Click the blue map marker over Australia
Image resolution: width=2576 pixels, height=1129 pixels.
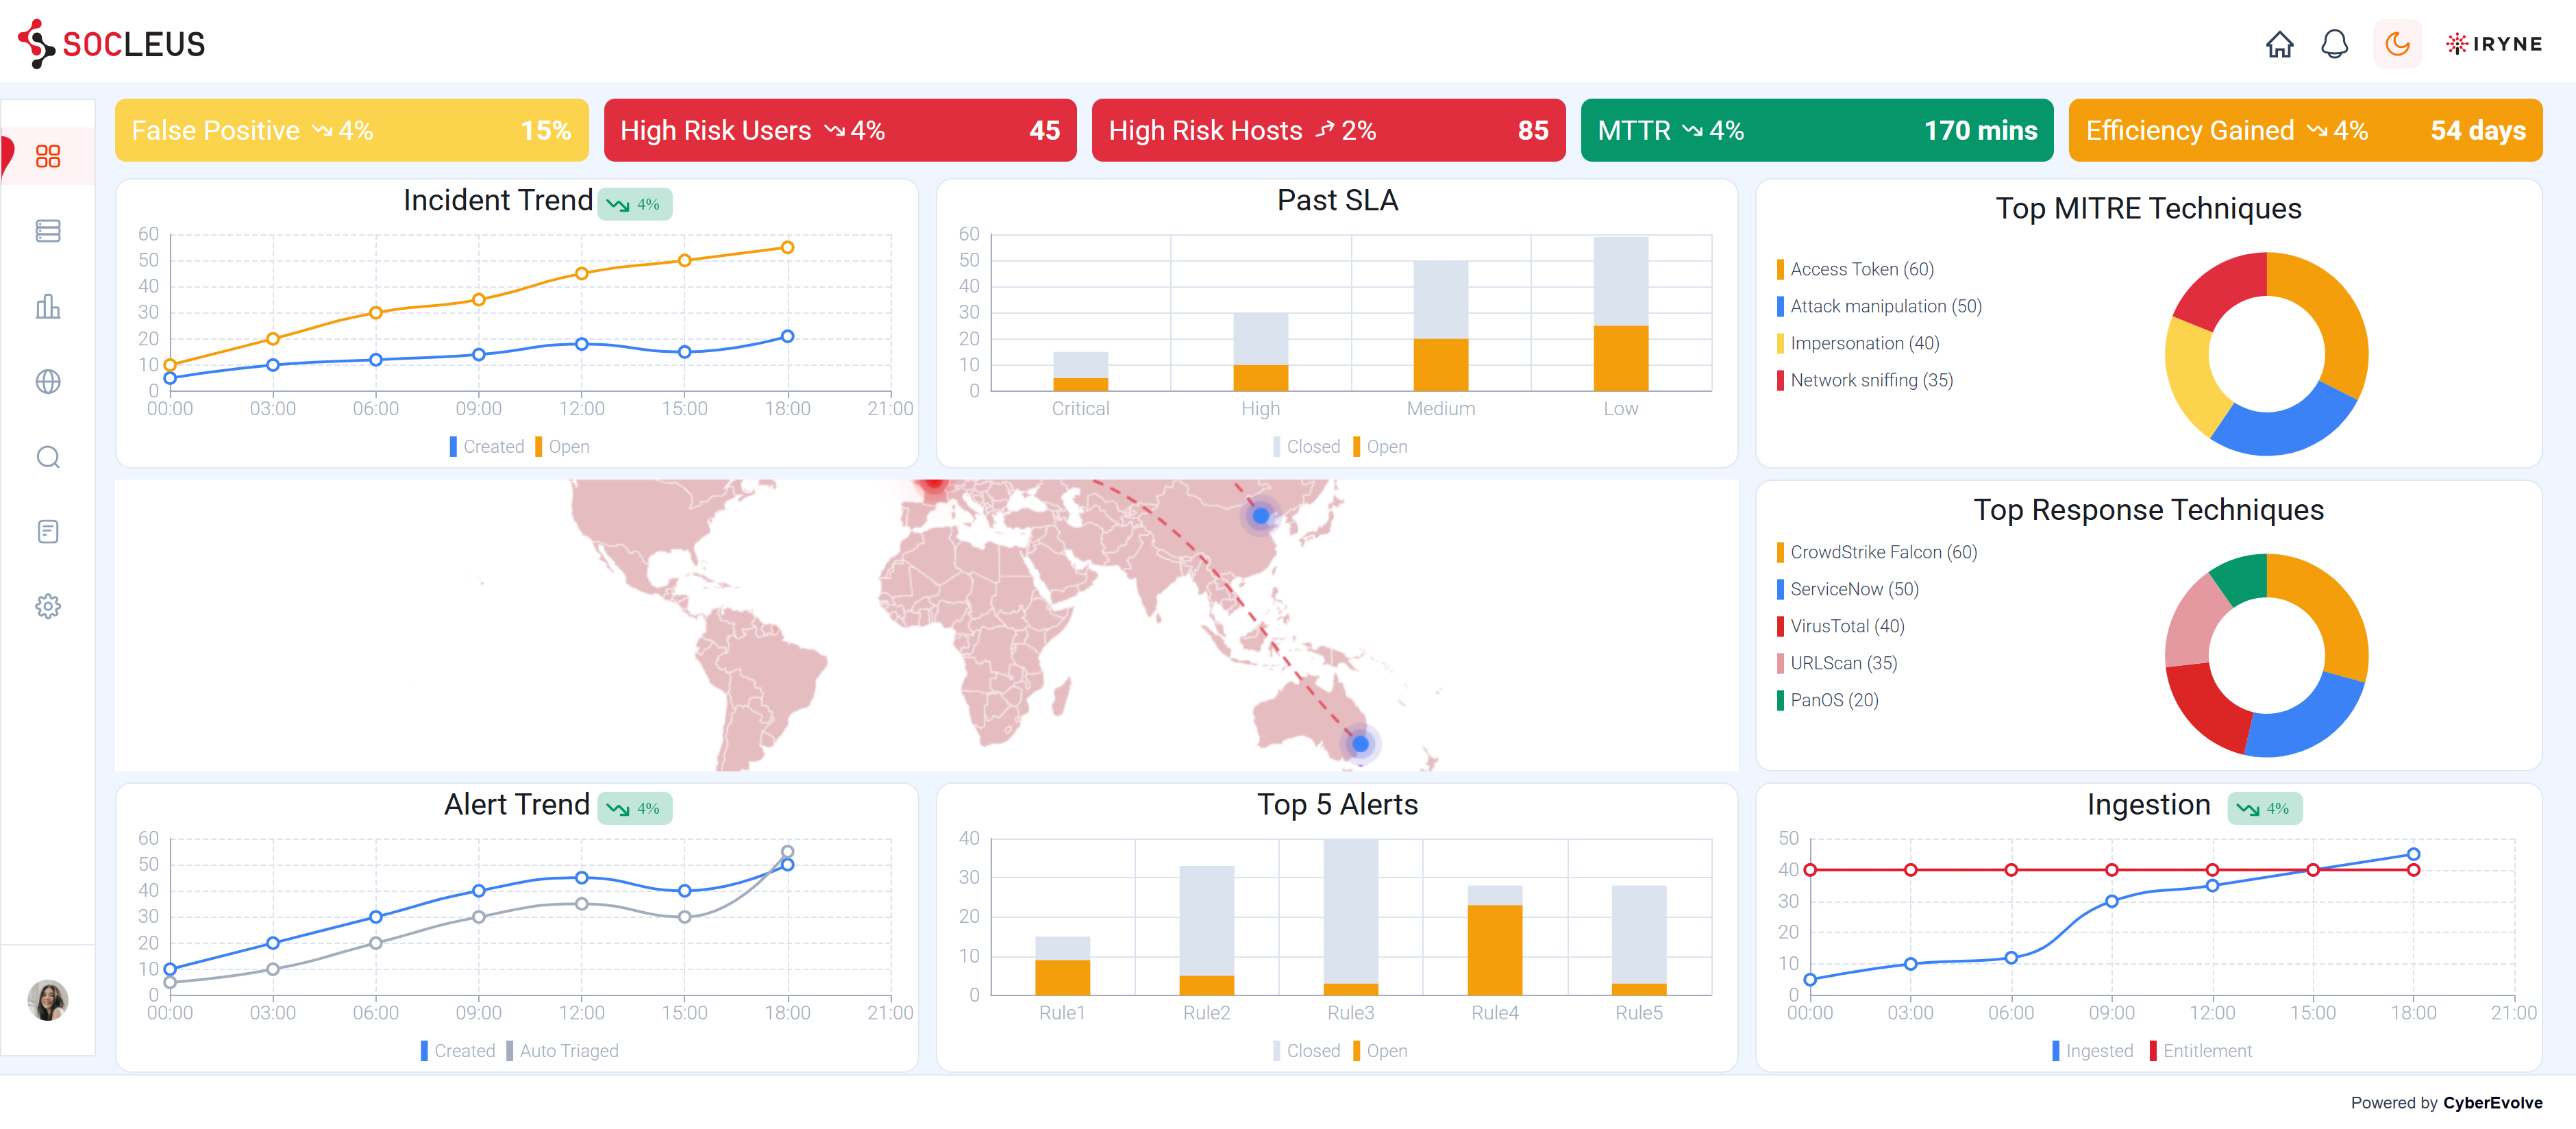(x=1360, y=744)
